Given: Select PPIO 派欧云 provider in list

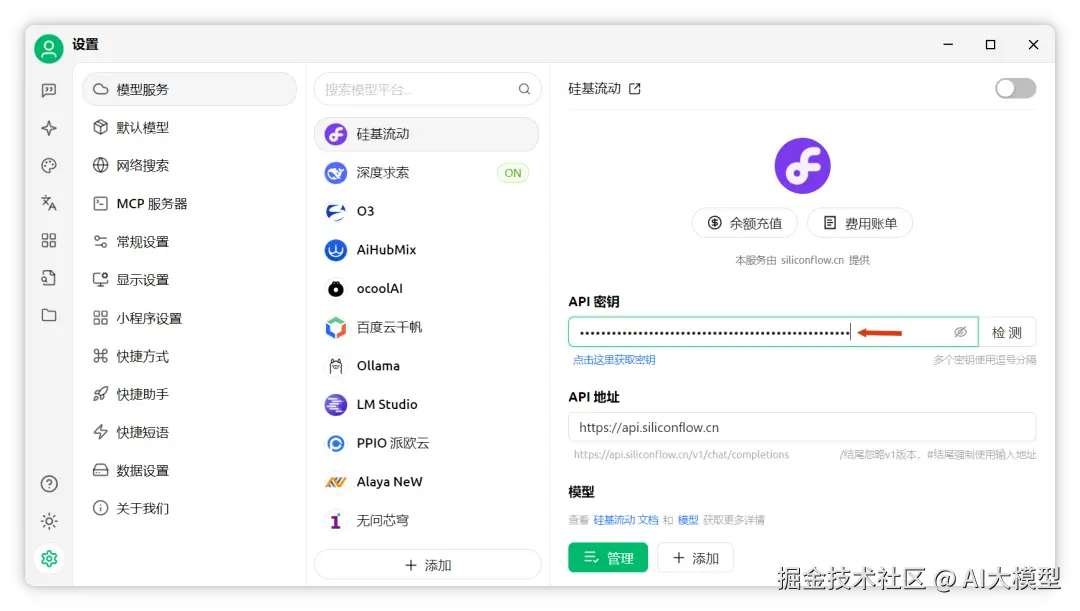Looking at the screenshot, I should (426, 443).
